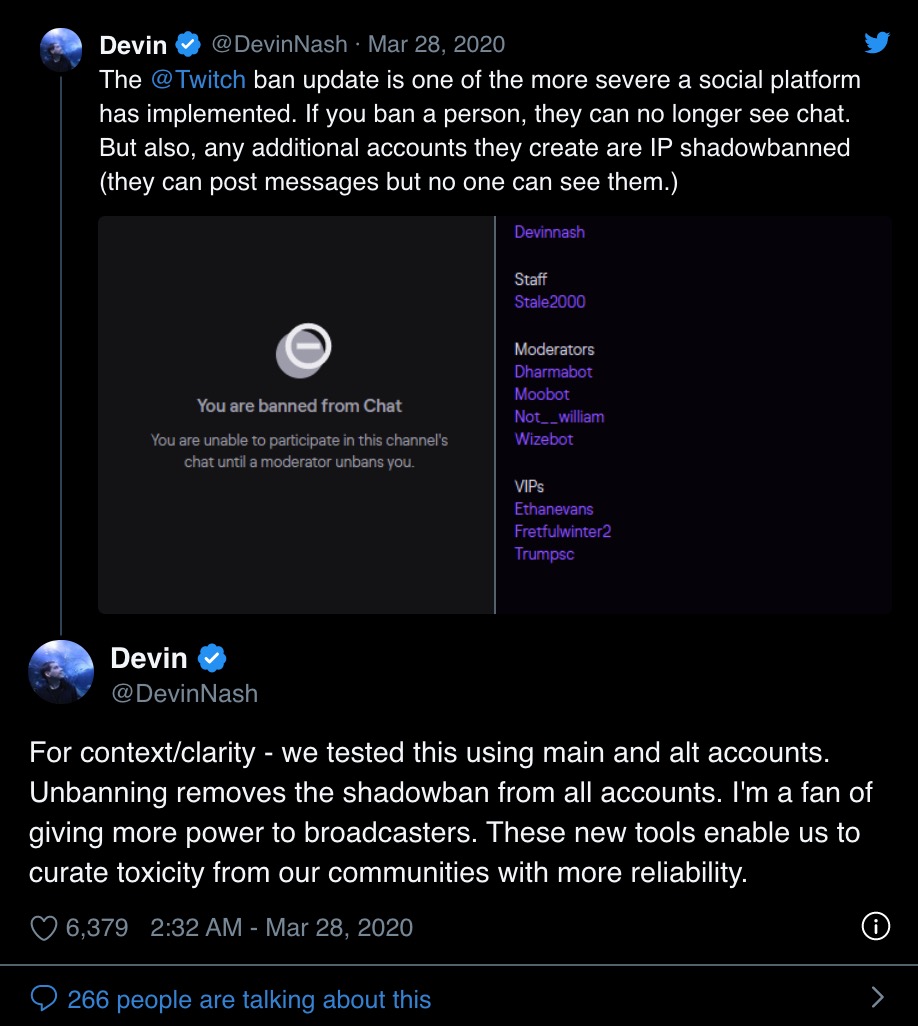Click the verified badge beside the lower Devin
The width and height of the screenshot is (918, 1026).
click(212, 658)
